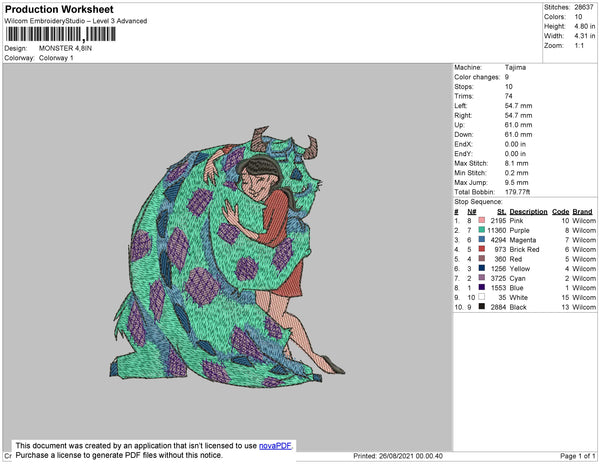Click the Max Jump value 9.5 mm

point(516,182)
